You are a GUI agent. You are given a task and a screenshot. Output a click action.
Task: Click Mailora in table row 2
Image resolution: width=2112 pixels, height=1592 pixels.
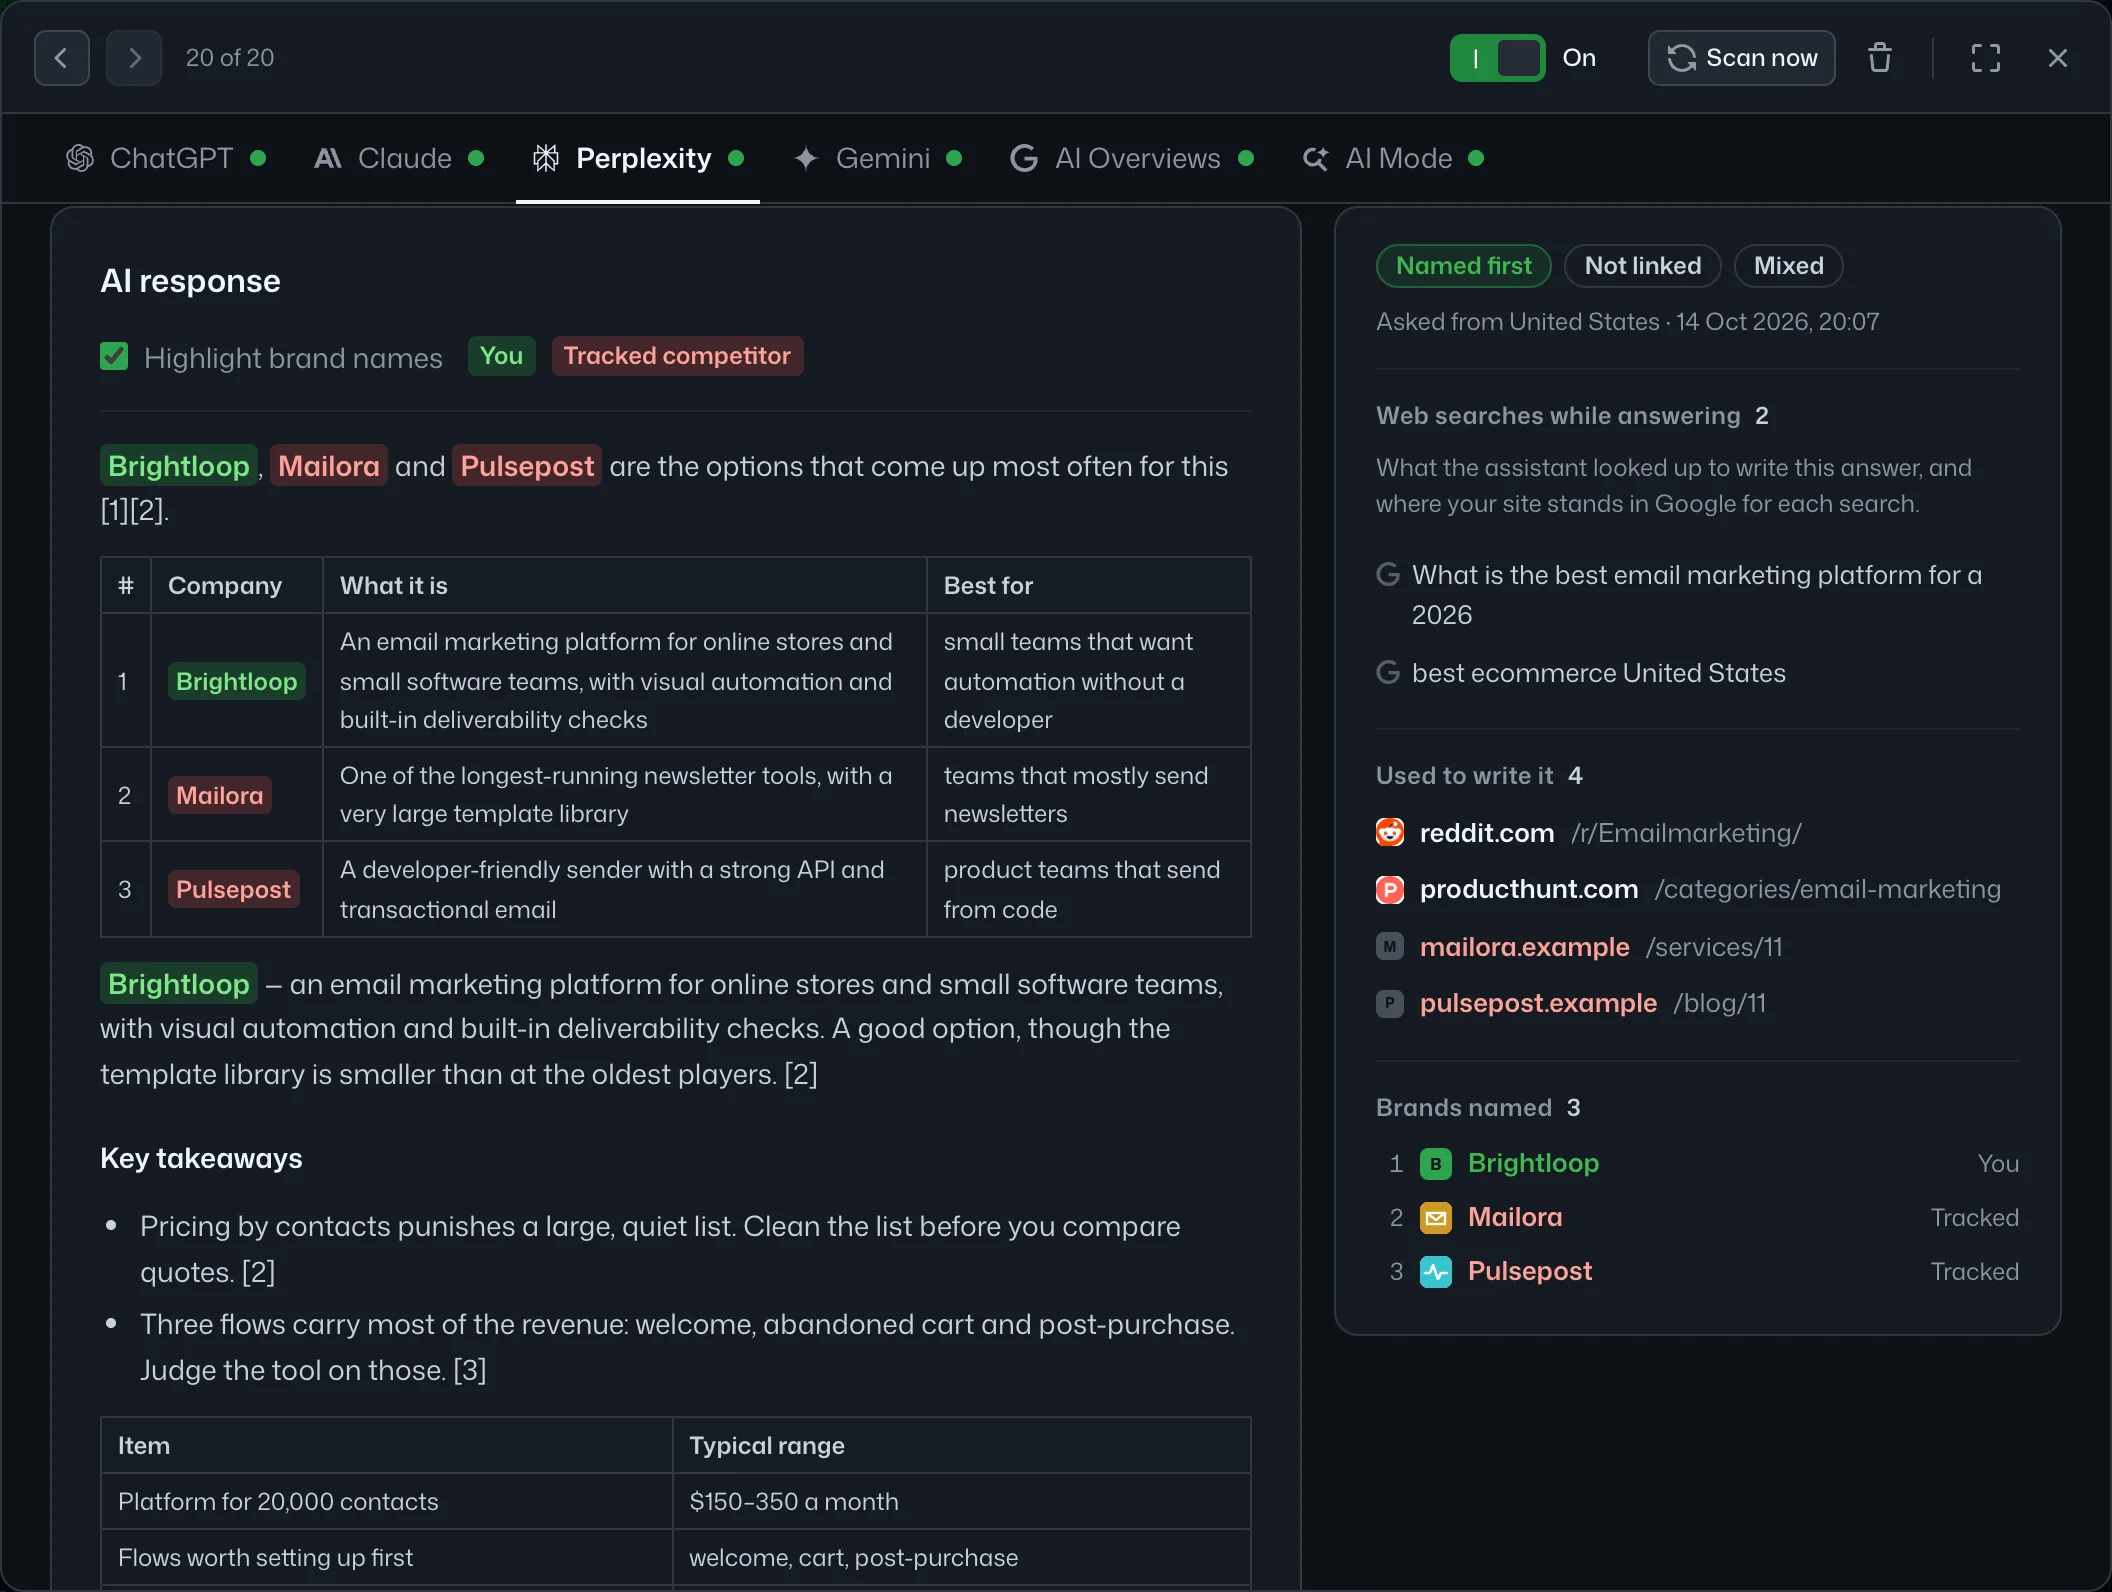pos(220,795)
